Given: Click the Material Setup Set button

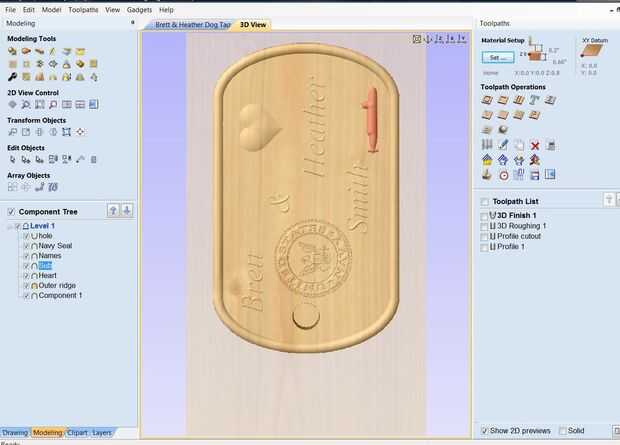Looking at the screenshot, I should [x=498, y=57].
